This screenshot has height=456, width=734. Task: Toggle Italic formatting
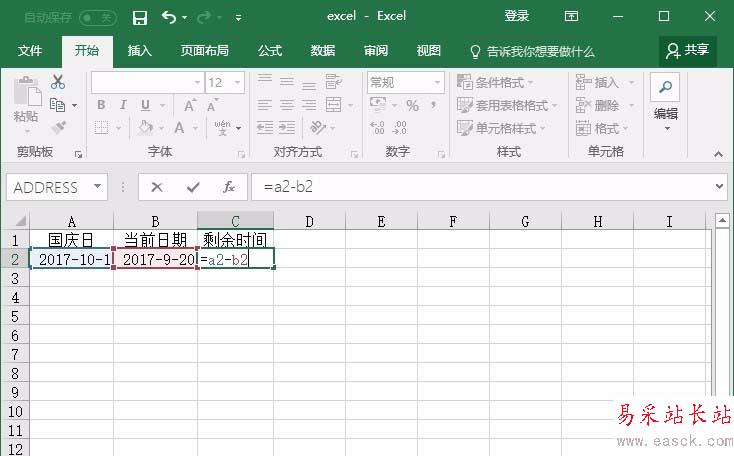(x=123, y=105)
